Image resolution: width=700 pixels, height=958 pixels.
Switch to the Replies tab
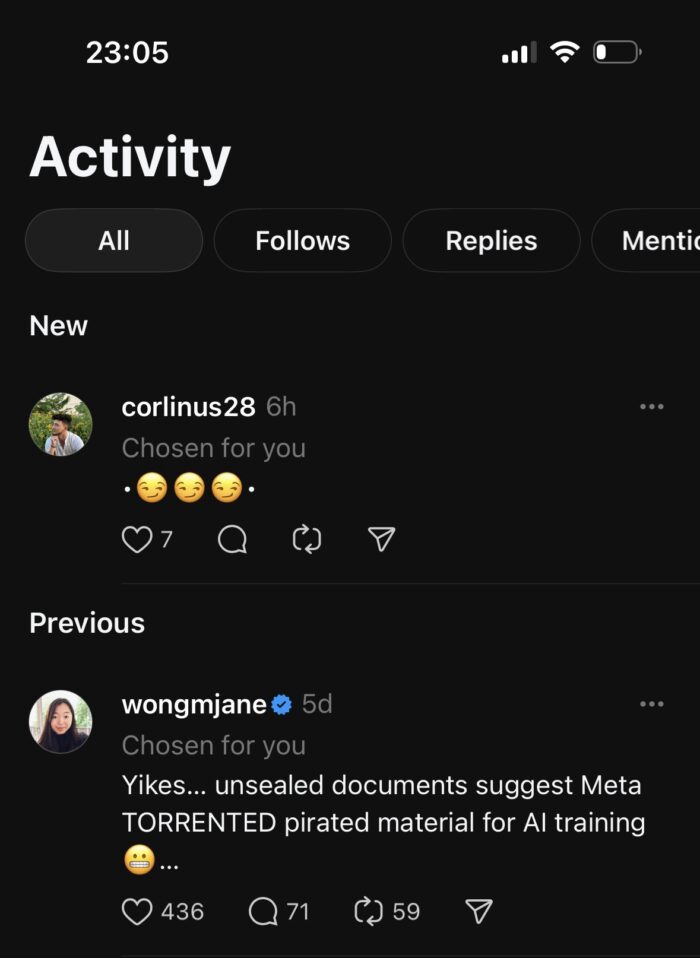pyautogui.click(x=491, y=241)
